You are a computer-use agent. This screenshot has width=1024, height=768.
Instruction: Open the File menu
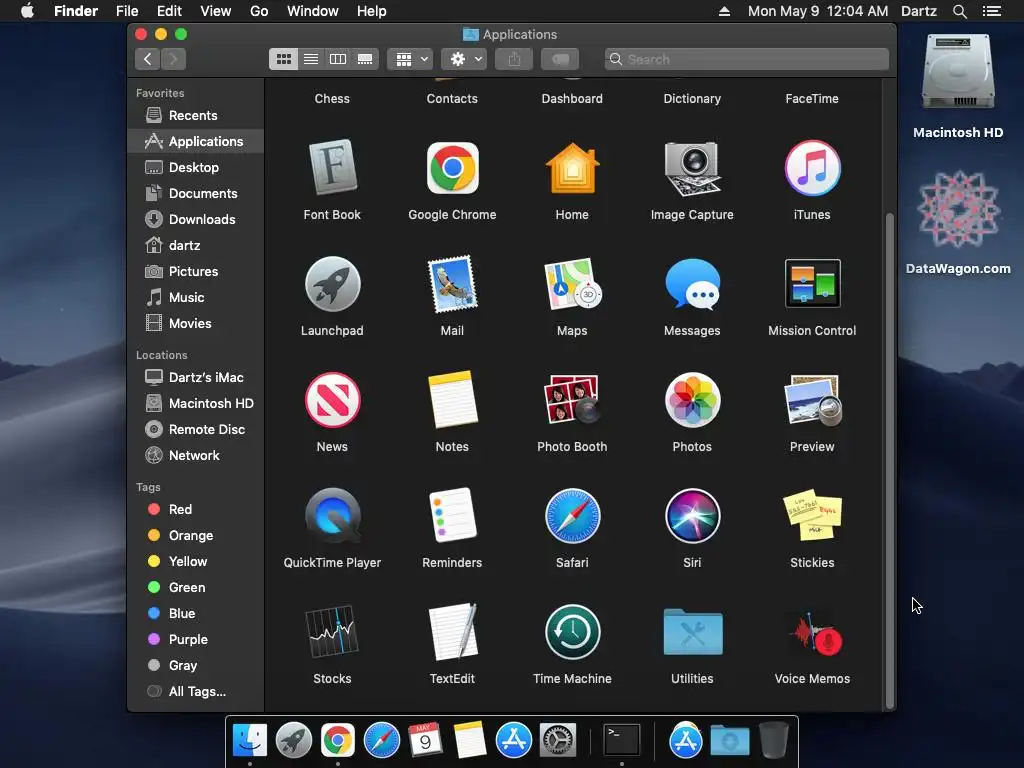point(127,11)
